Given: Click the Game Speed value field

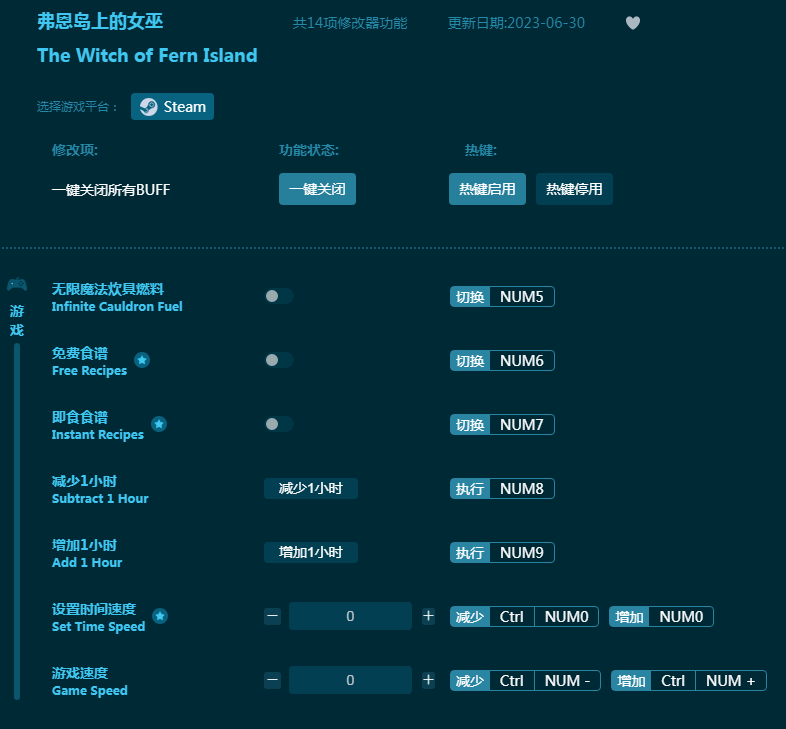Looking at the screenshot, I should (350, 680).
